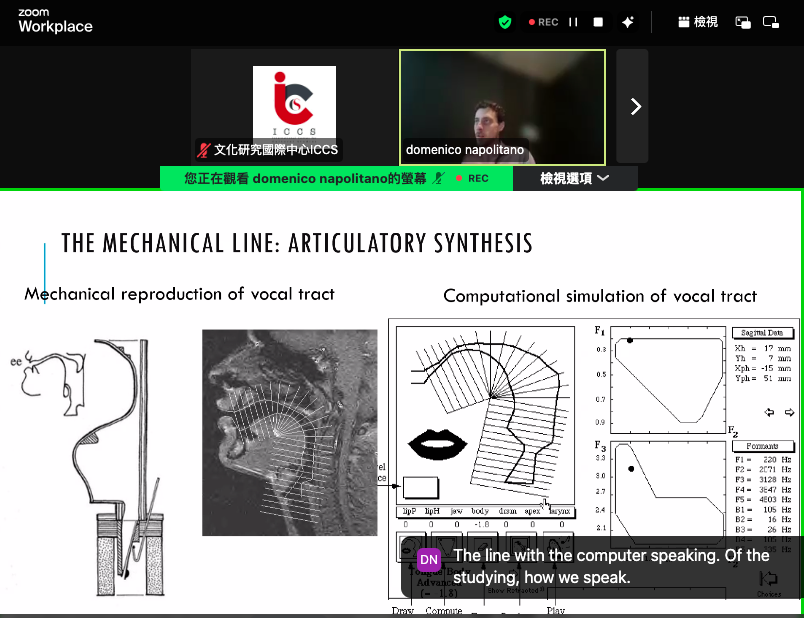Click the "B1 = 105 Hz" value
Image resolution: width=804 pixels, height=618 pixels.
point(763,509)
